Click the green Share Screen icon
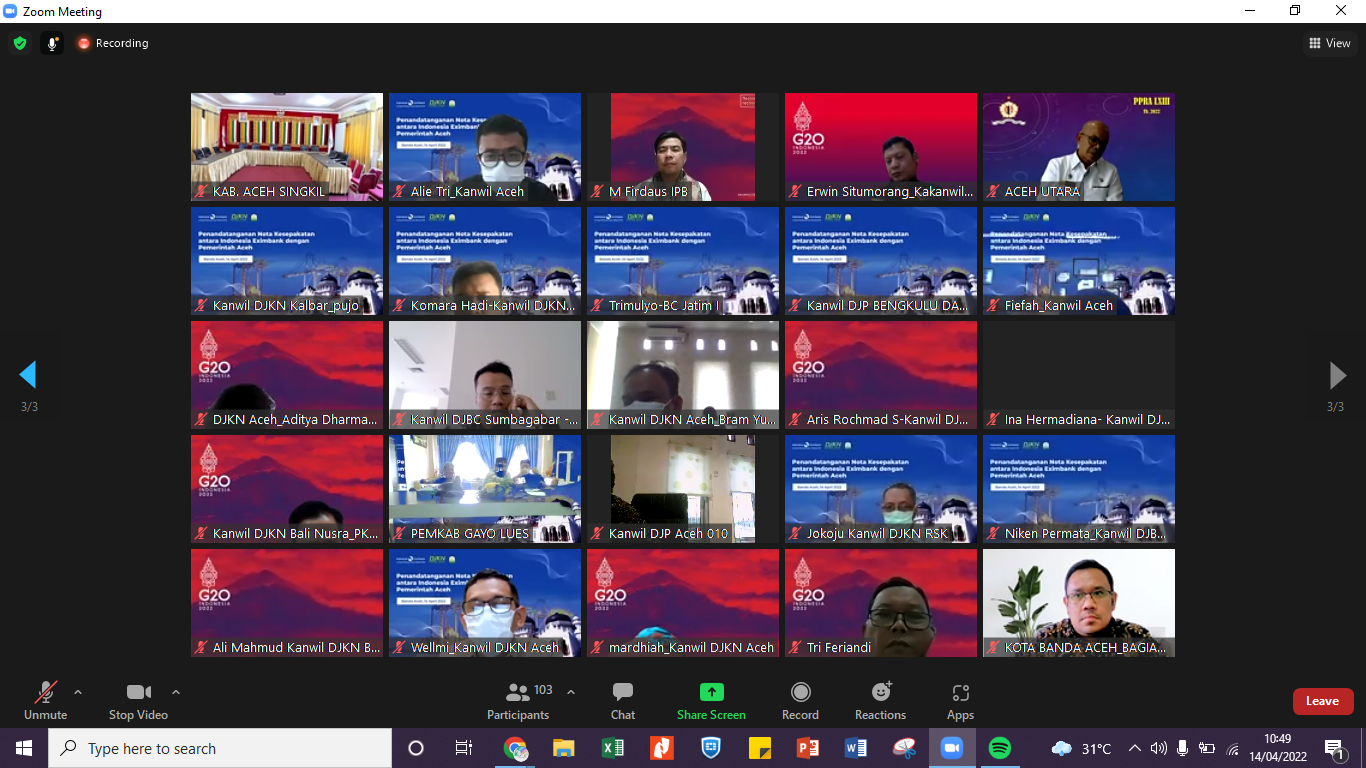Screen dimensions: 1366x768 click(x=711, y=692)
